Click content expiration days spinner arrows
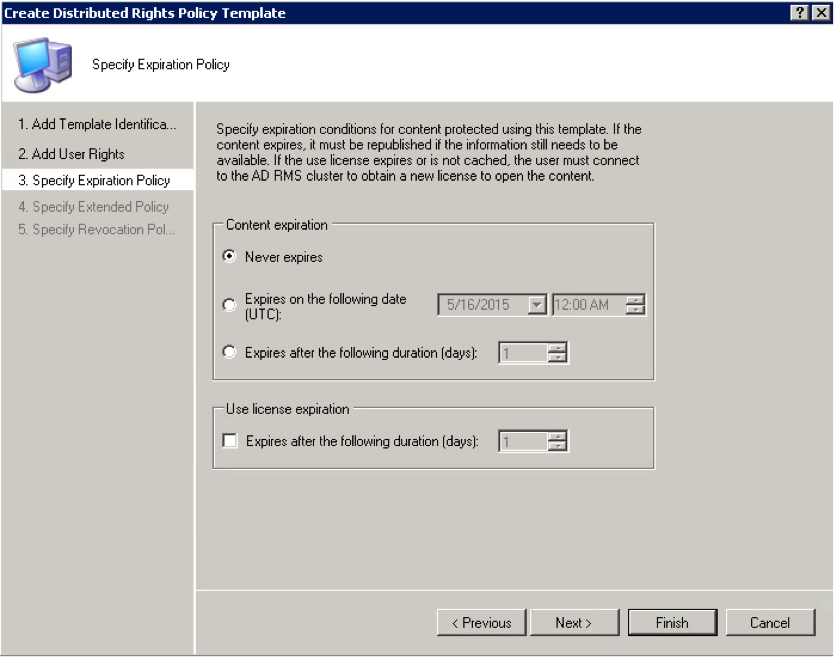 tap(558, 352)
